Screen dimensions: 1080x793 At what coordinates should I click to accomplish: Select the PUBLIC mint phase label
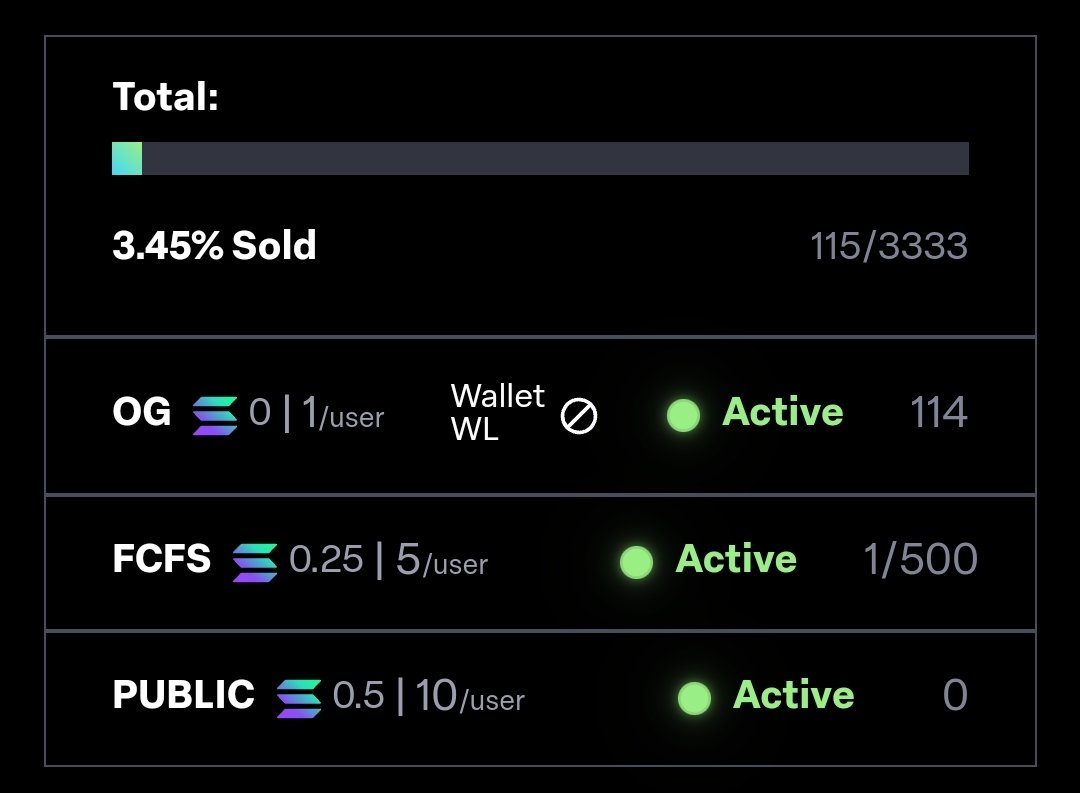(184, 695)
